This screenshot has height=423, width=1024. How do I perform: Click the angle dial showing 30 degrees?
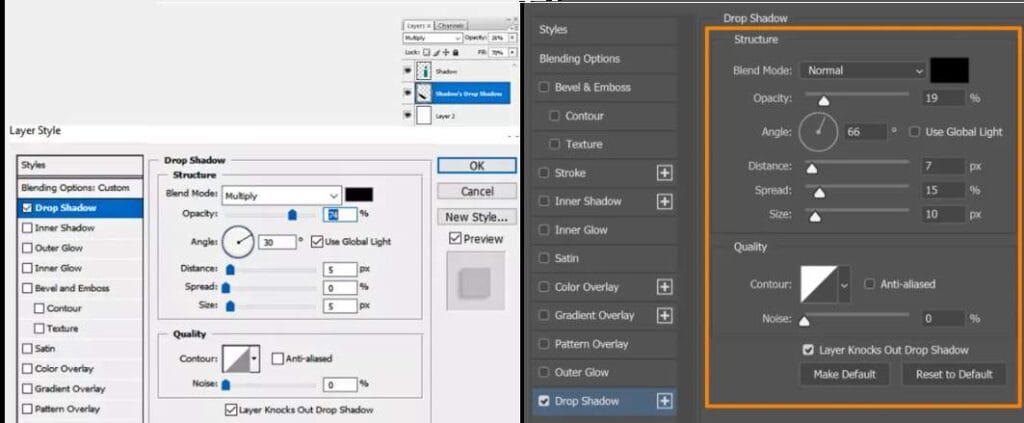(238, 242)
